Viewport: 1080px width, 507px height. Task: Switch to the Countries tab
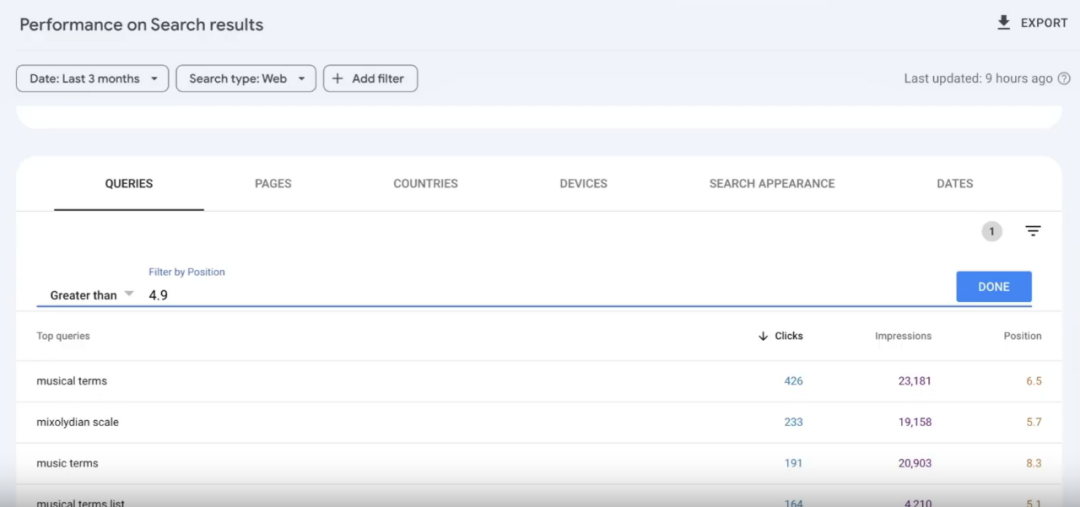(x=425, y=184)
